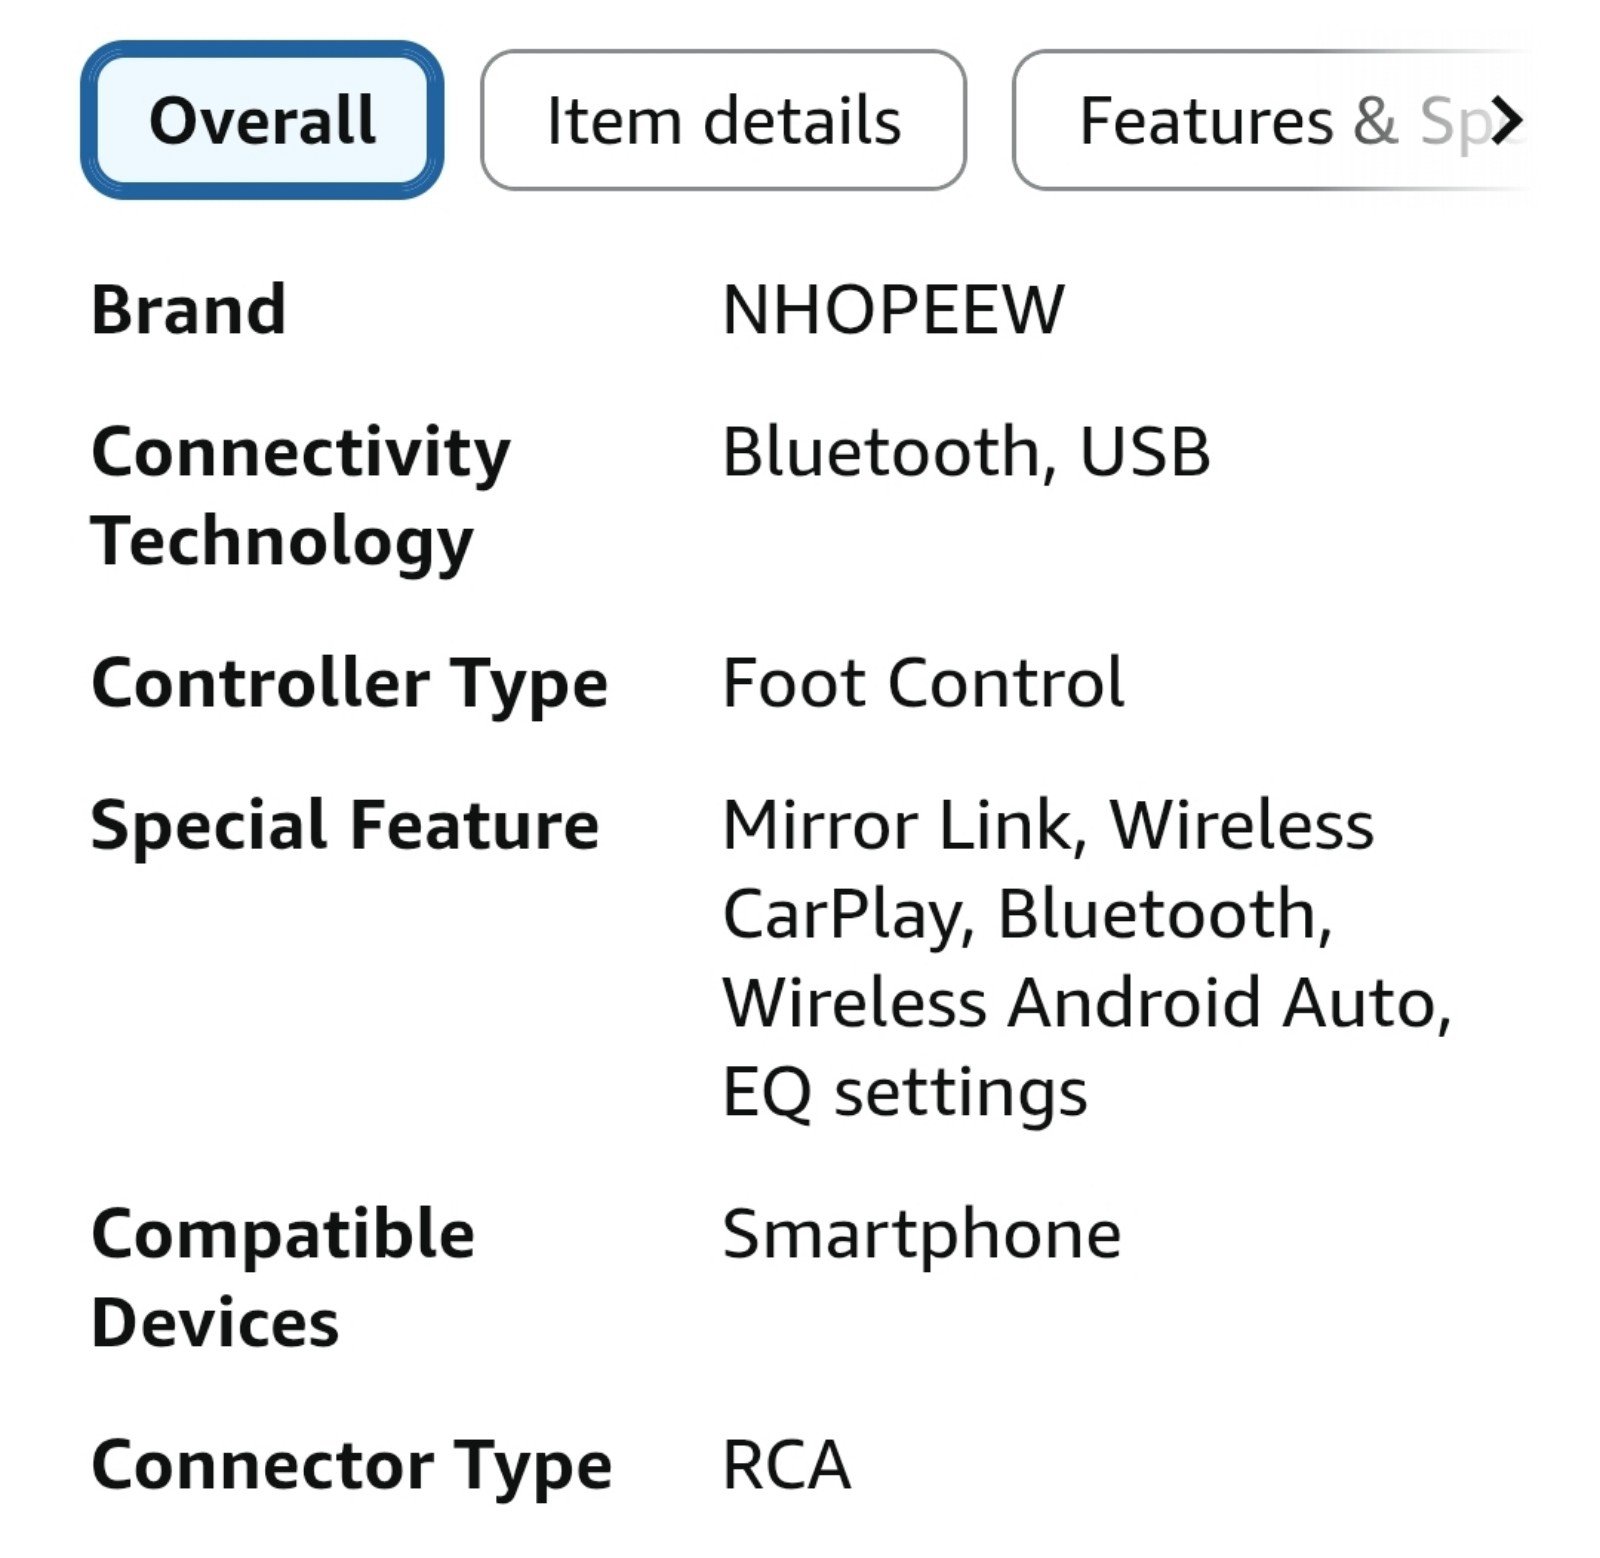The width and height of the screenshot is (1600, 1558).
Task: Switch to Features & Specs tab
Action: 1270,120
